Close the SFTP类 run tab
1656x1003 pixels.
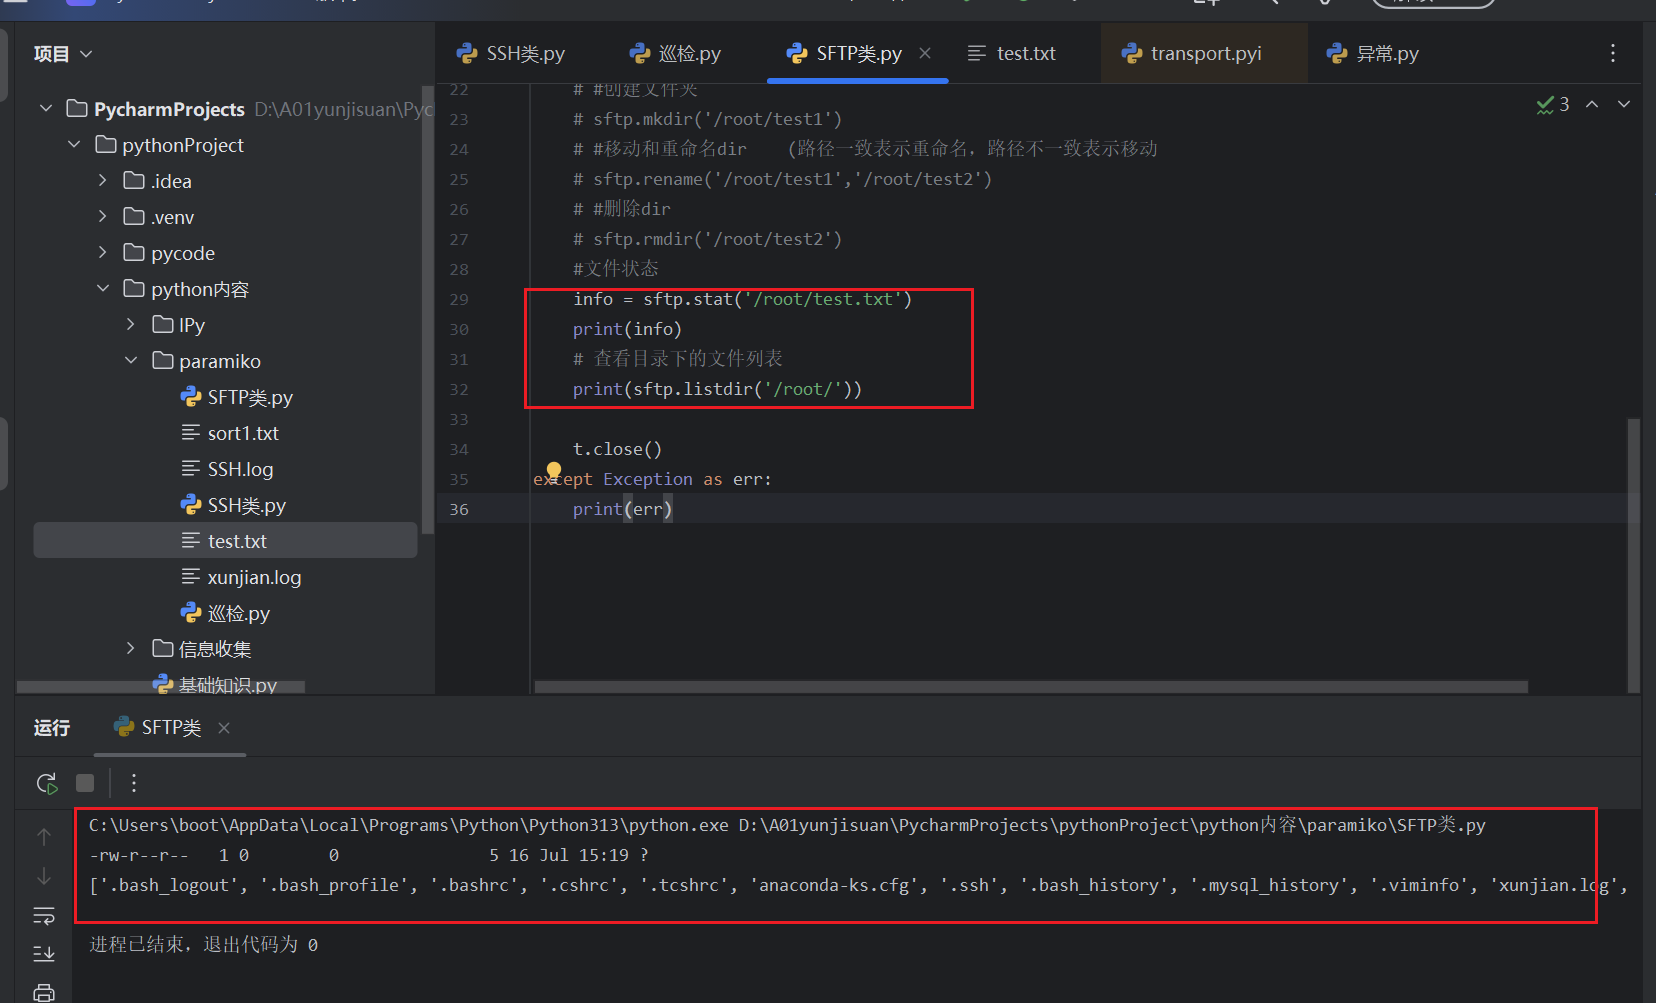[x=224, y=727]
